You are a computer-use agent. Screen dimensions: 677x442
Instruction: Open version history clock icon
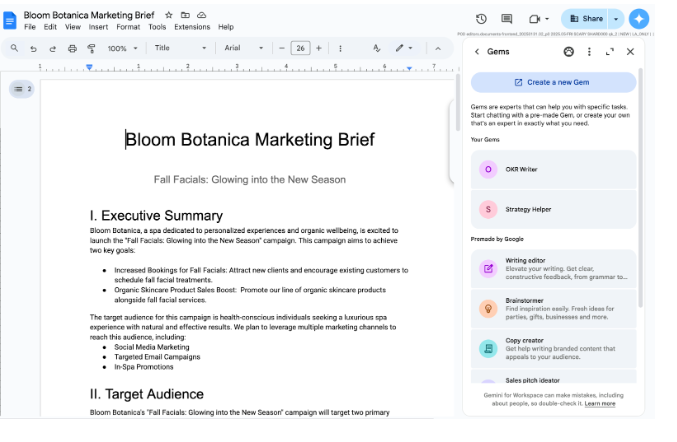[481, 19]
